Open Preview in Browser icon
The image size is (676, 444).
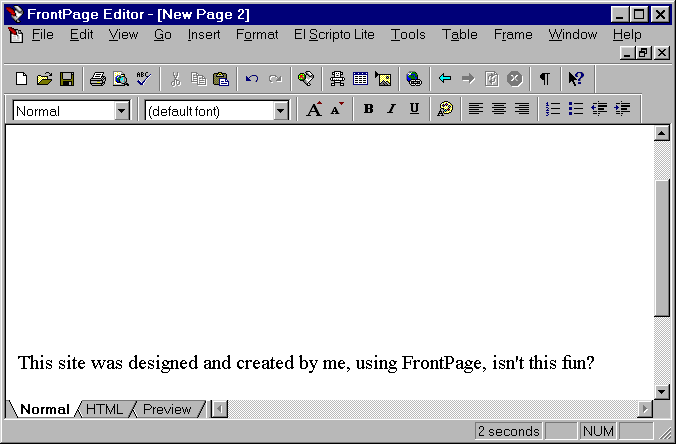(x=121, y=79)
